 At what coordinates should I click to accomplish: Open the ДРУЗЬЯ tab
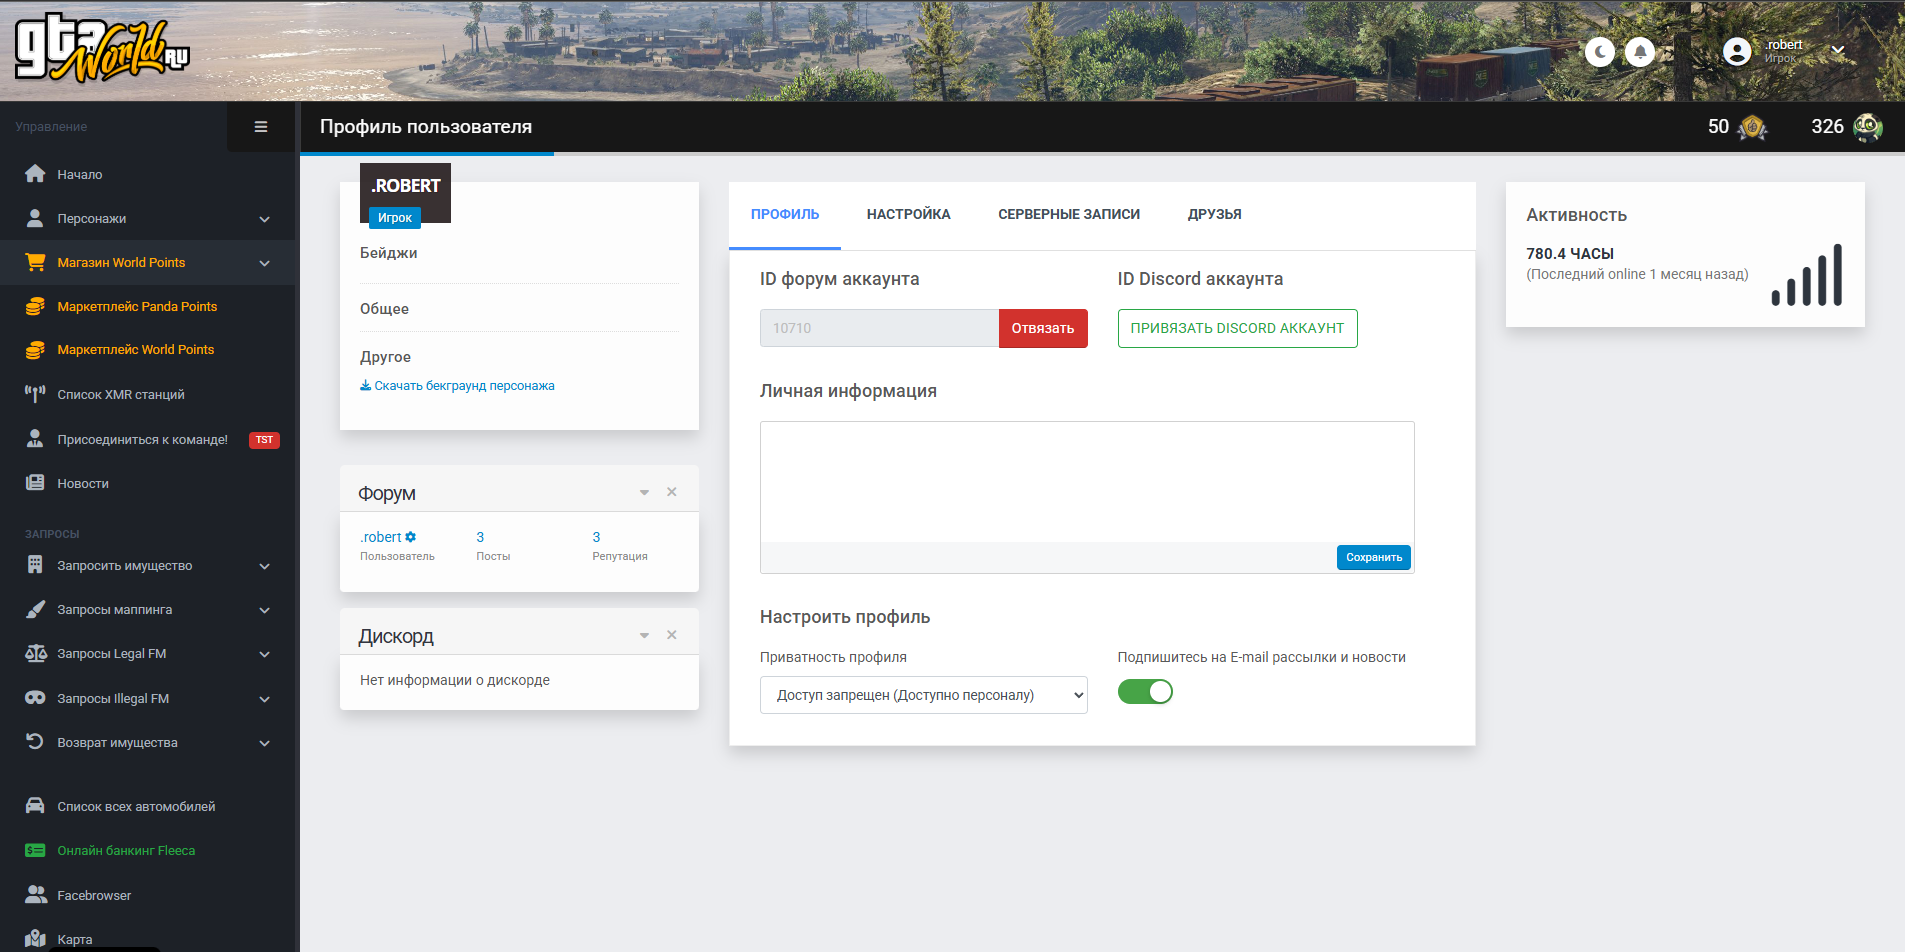click(x=1214, y=215)
